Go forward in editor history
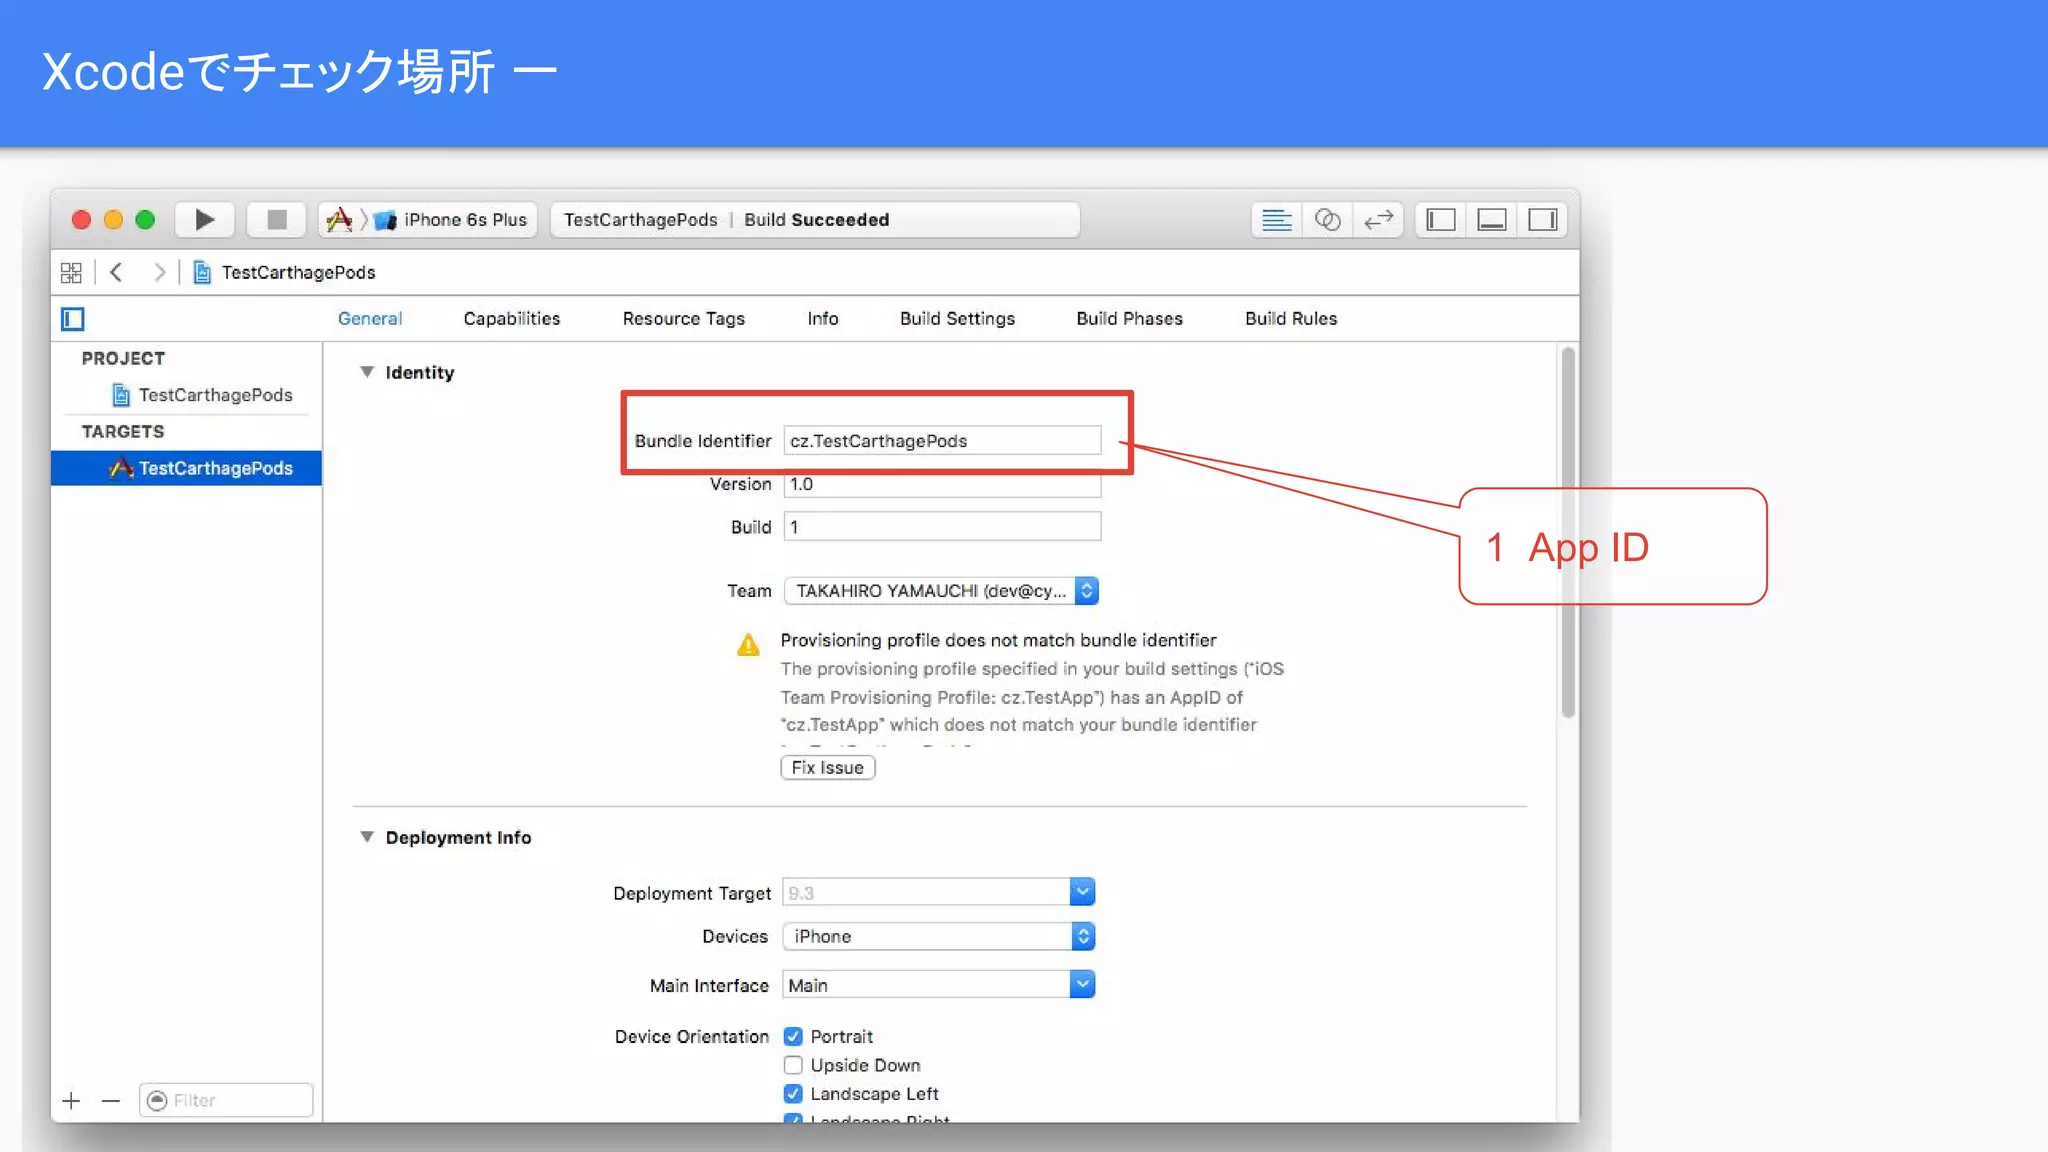This screenshot has height=1152, width=2048. (x=159, y=272)
